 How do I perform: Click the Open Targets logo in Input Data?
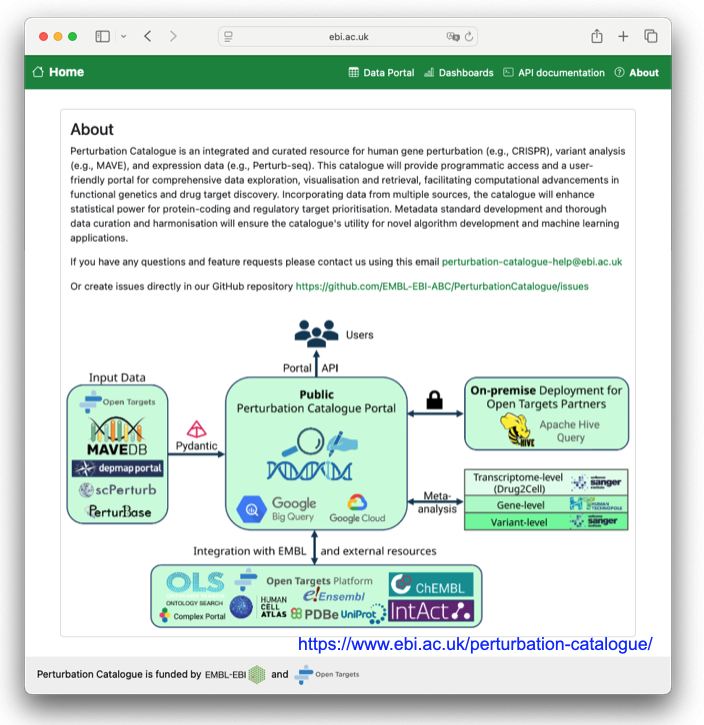pyautogui.click(x=117, y=402)
